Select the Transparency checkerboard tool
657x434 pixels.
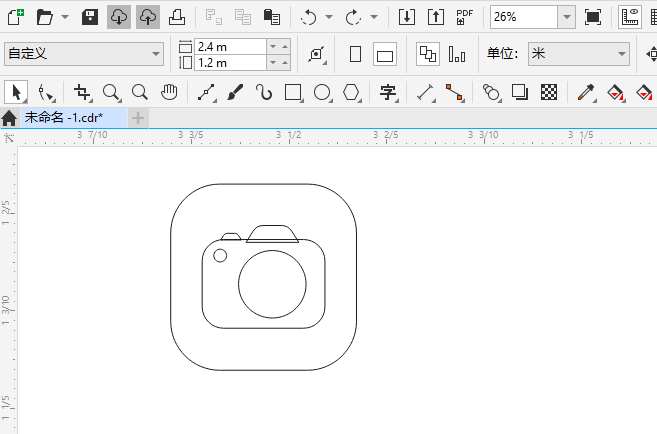(x=549, y=92)
